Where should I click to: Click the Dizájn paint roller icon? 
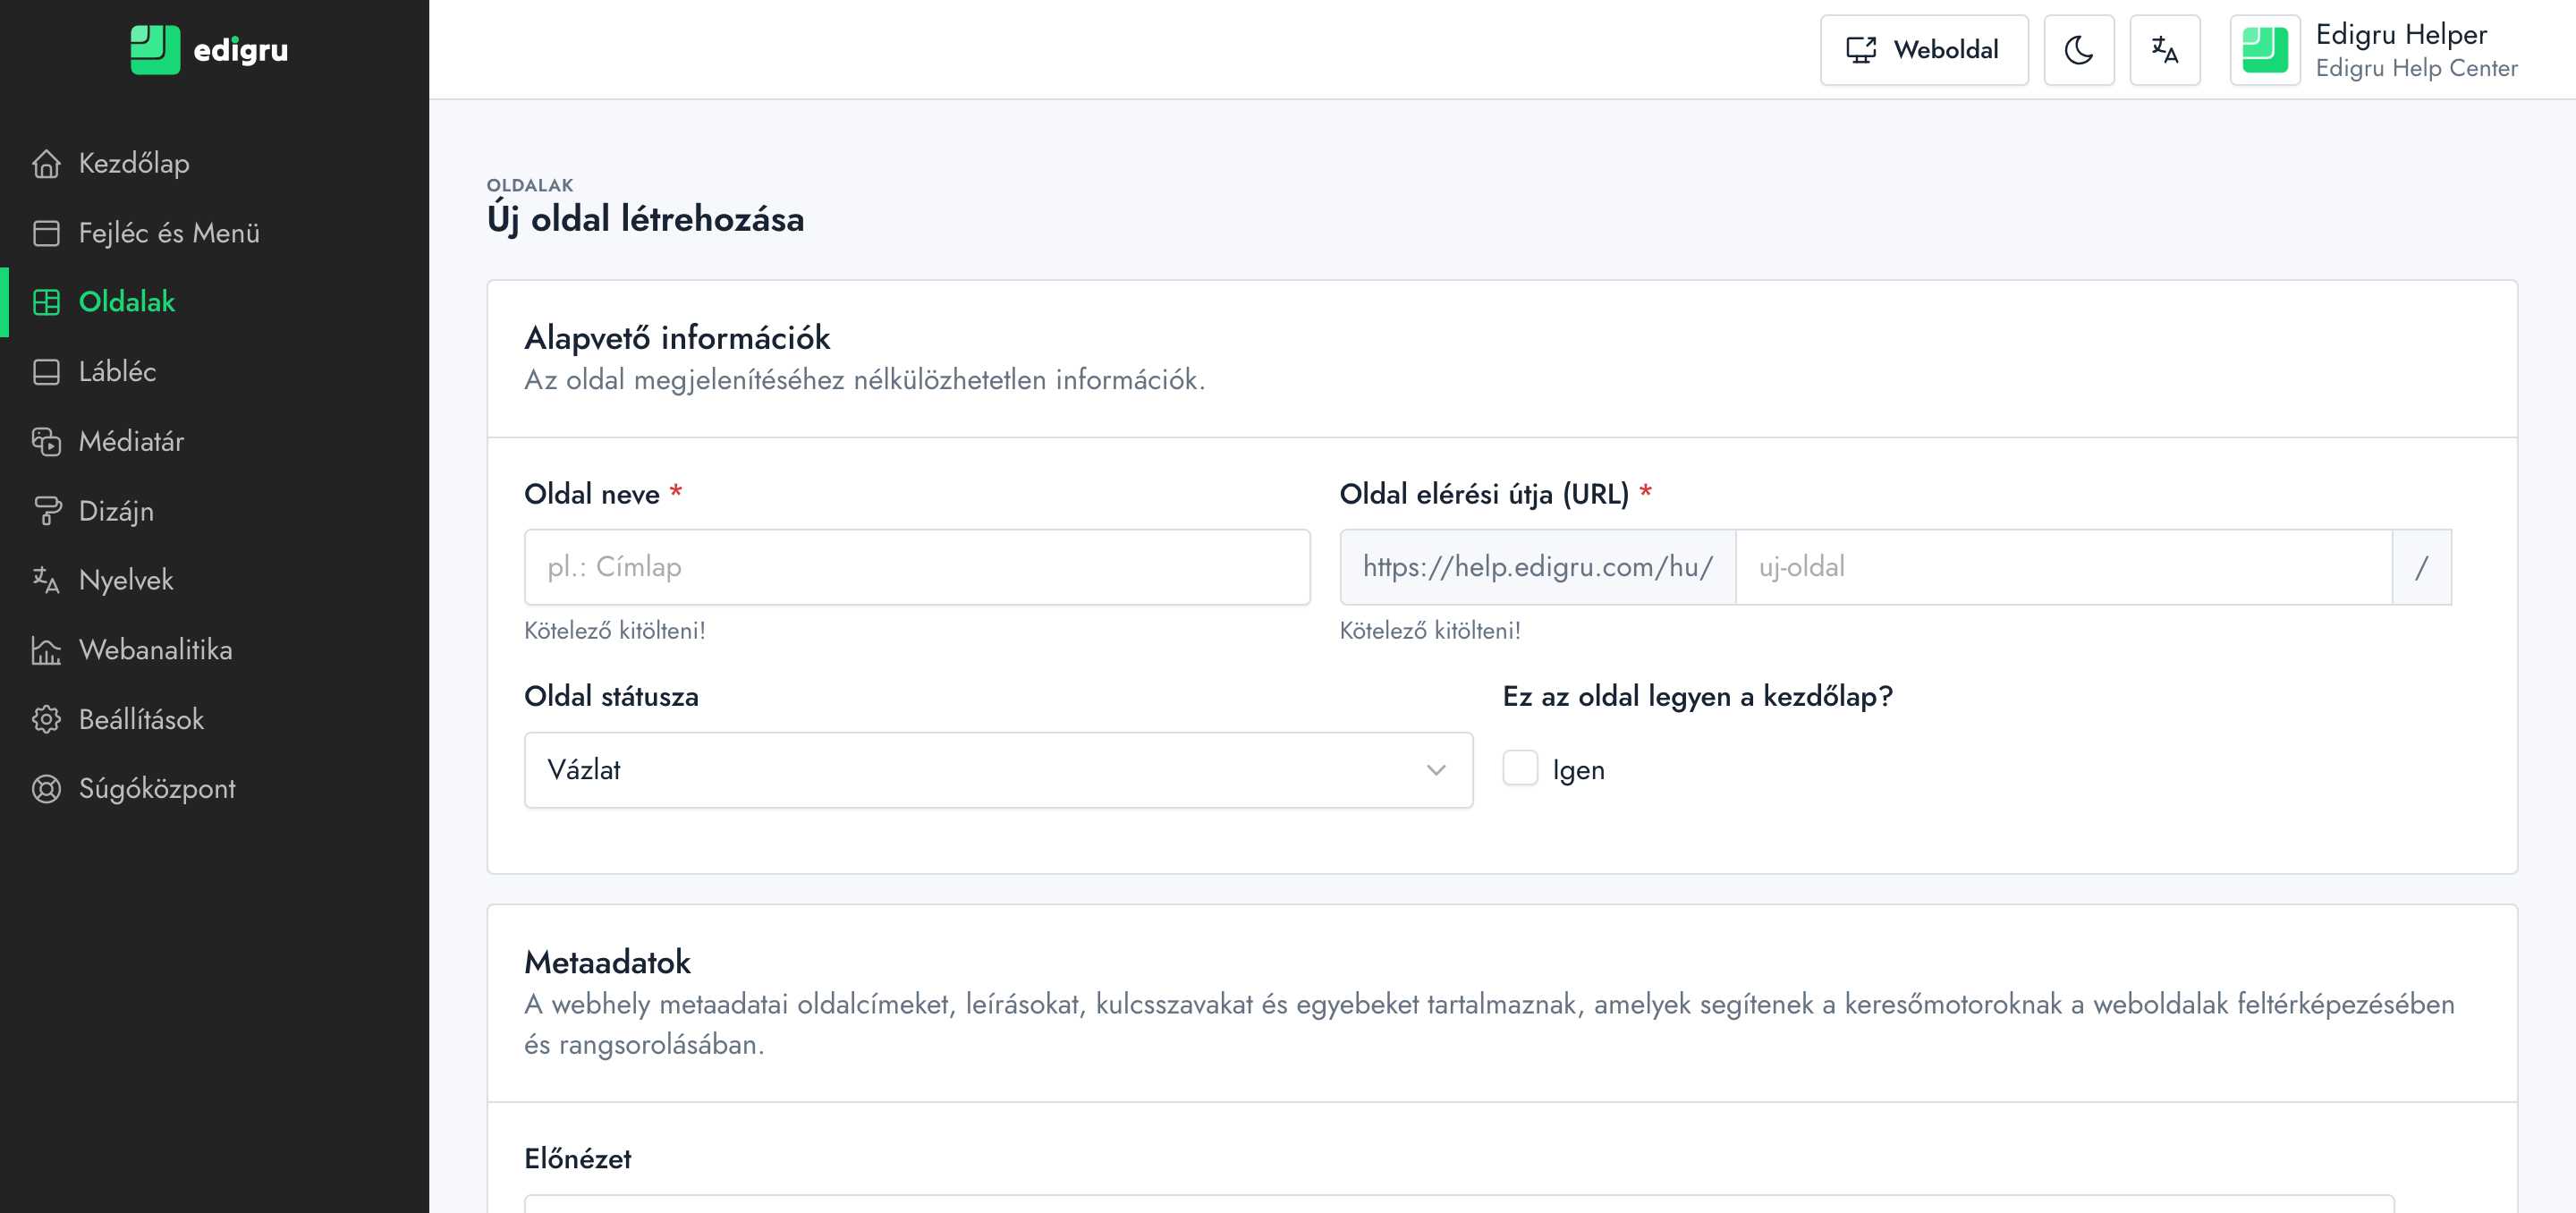point(46,511)
